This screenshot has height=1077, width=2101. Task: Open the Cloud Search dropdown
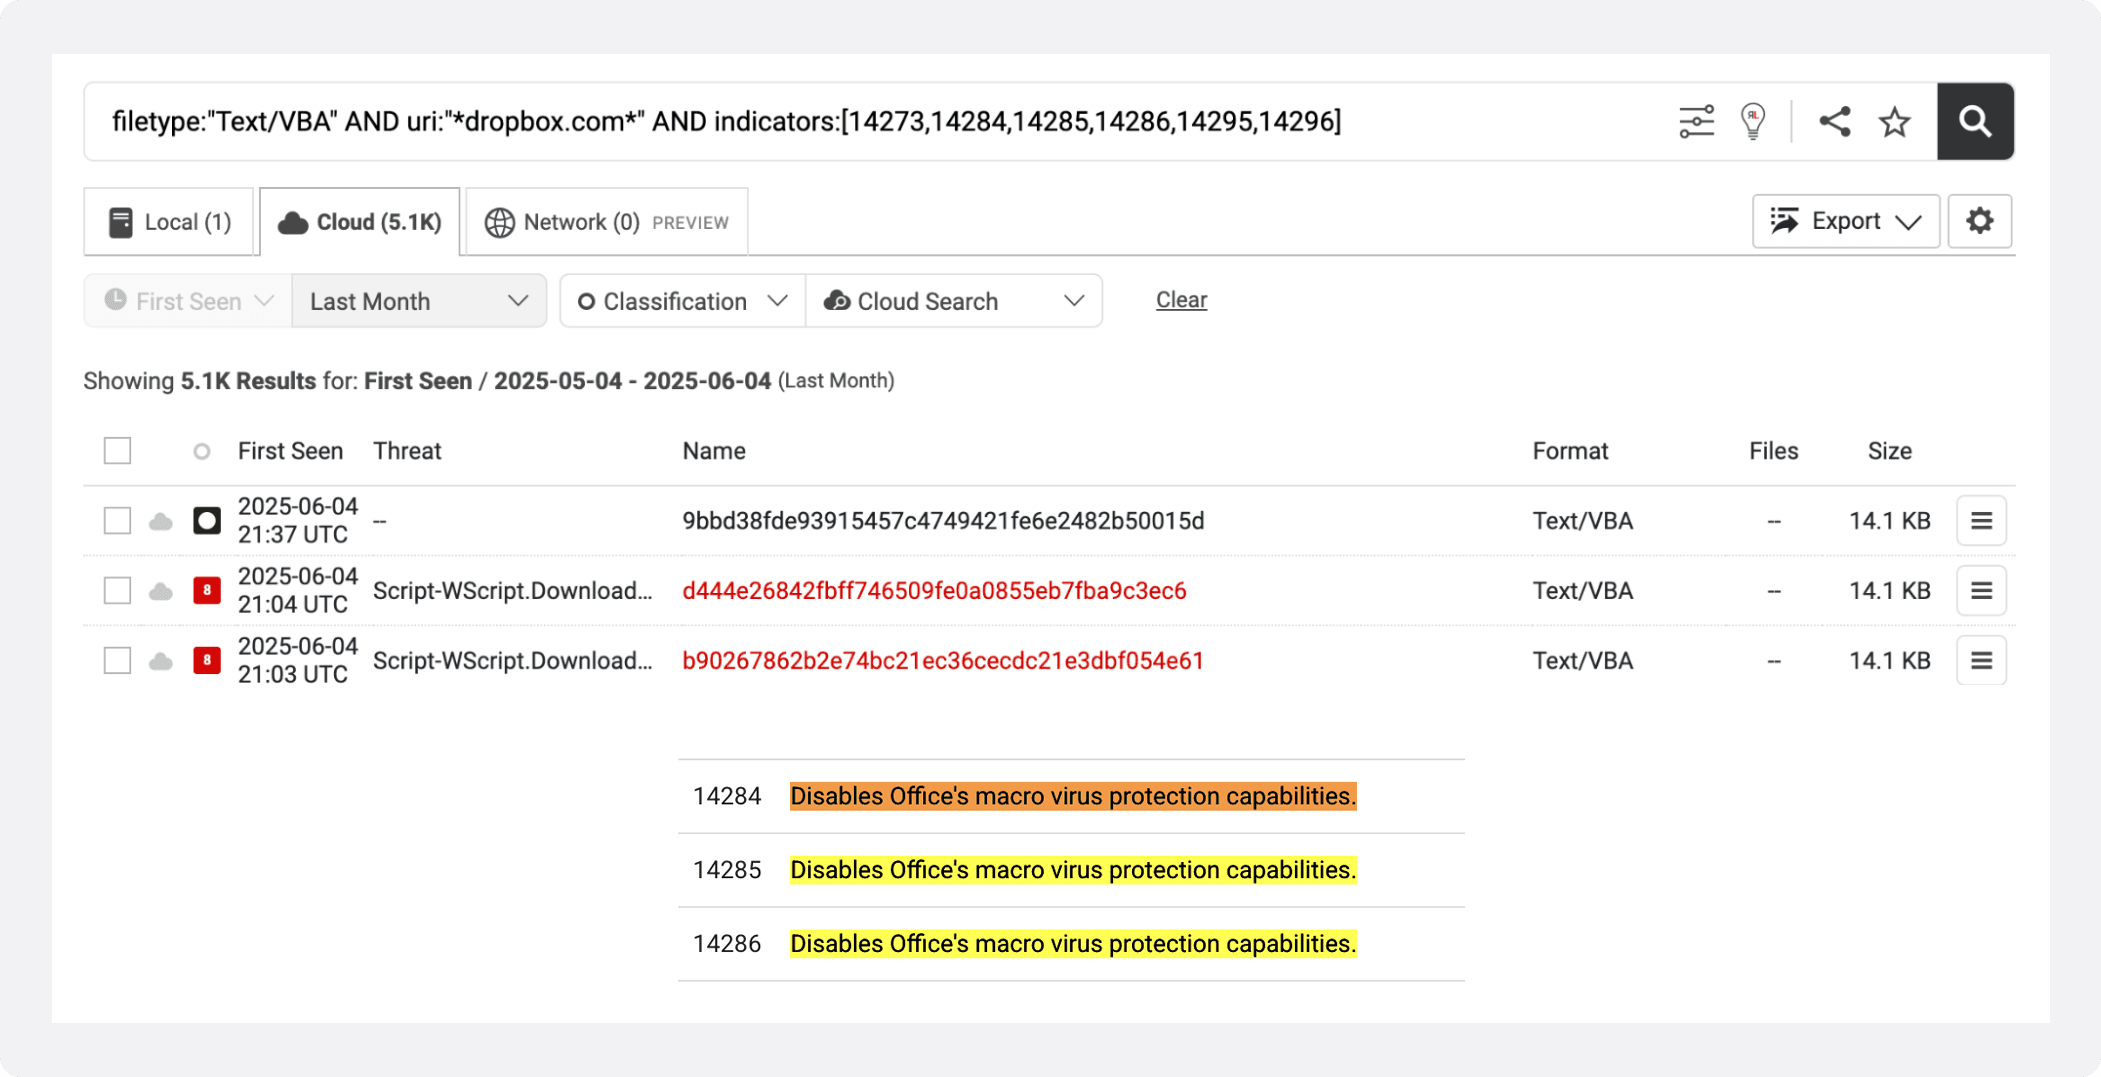pos(953,300)
